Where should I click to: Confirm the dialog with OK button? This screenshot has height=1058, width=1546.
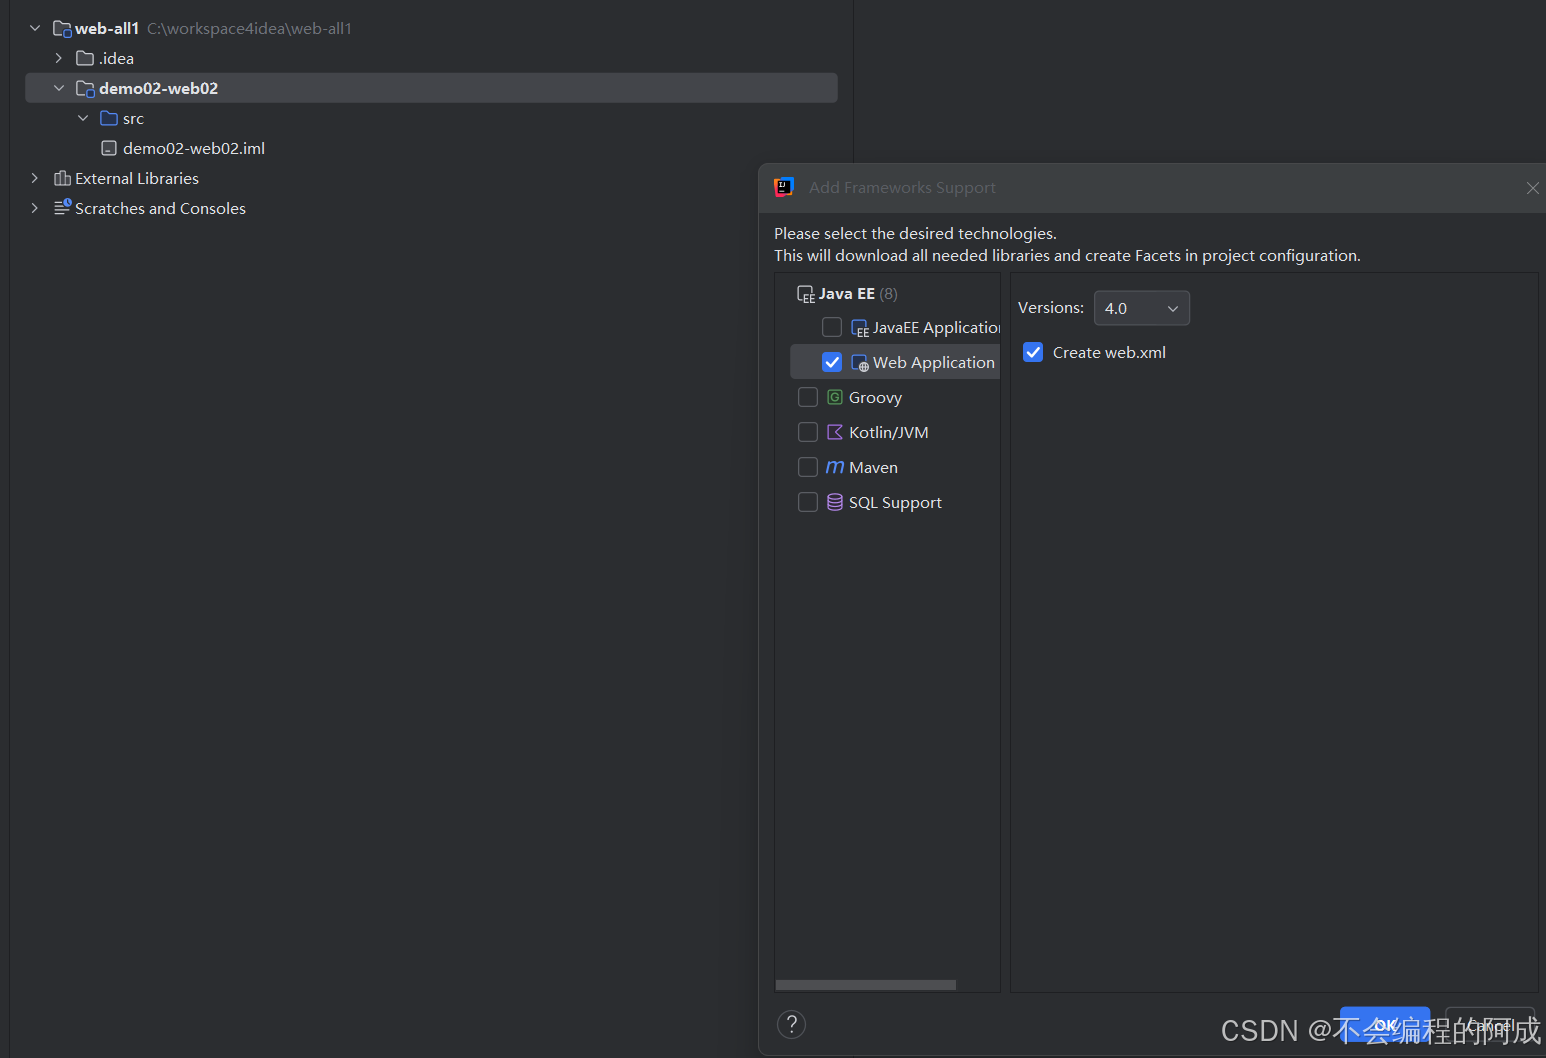point(1385,1025)
